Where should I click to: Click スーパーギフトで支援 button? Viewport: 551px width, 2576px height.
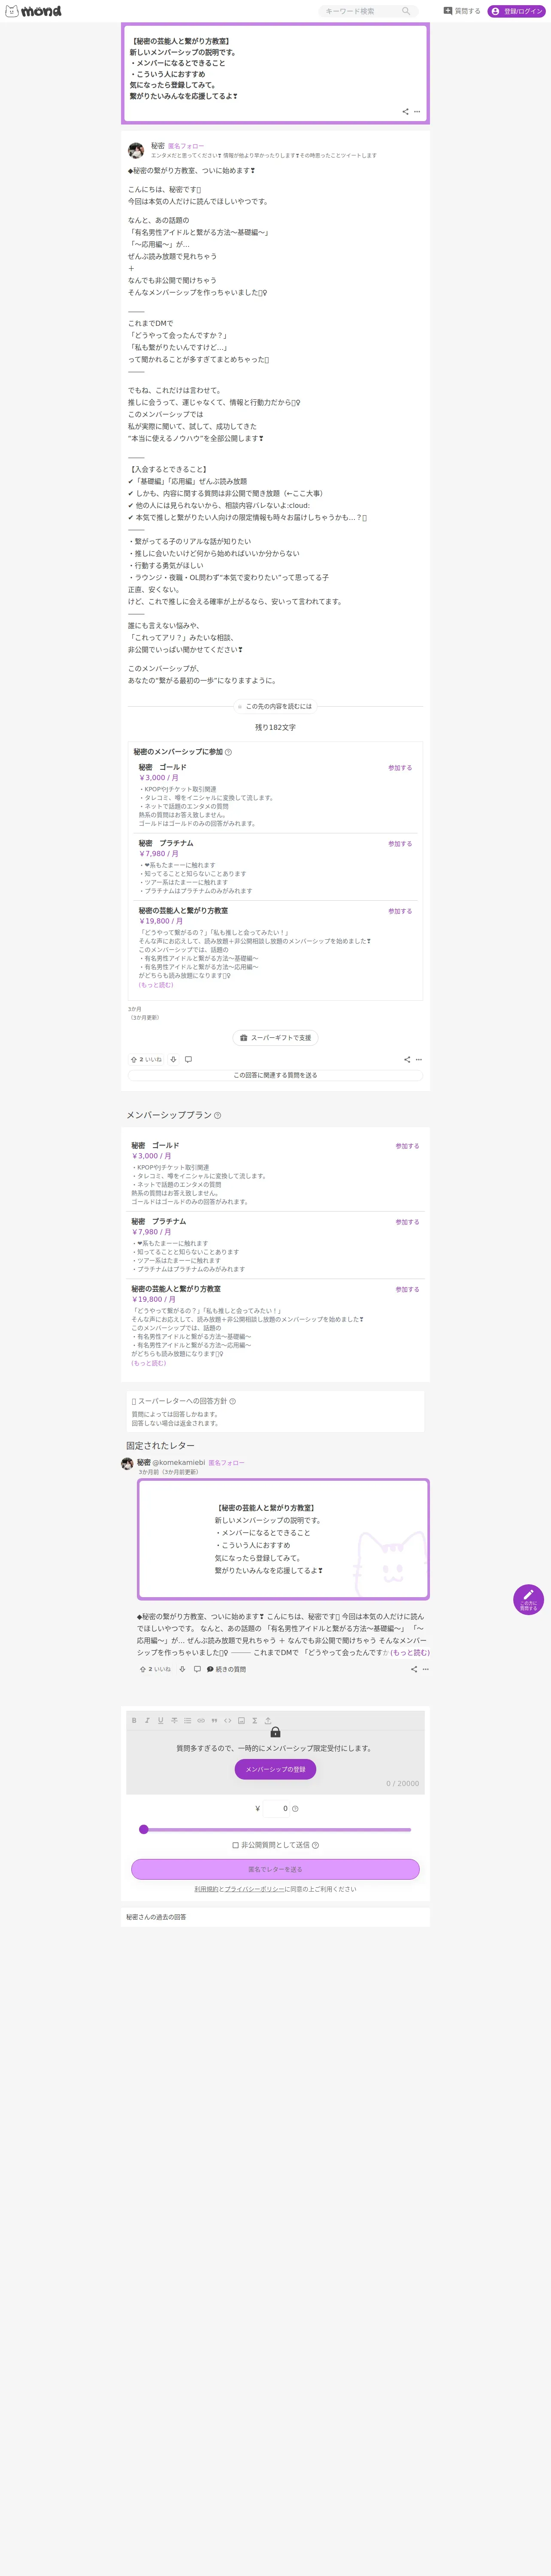click(275, 1038)
